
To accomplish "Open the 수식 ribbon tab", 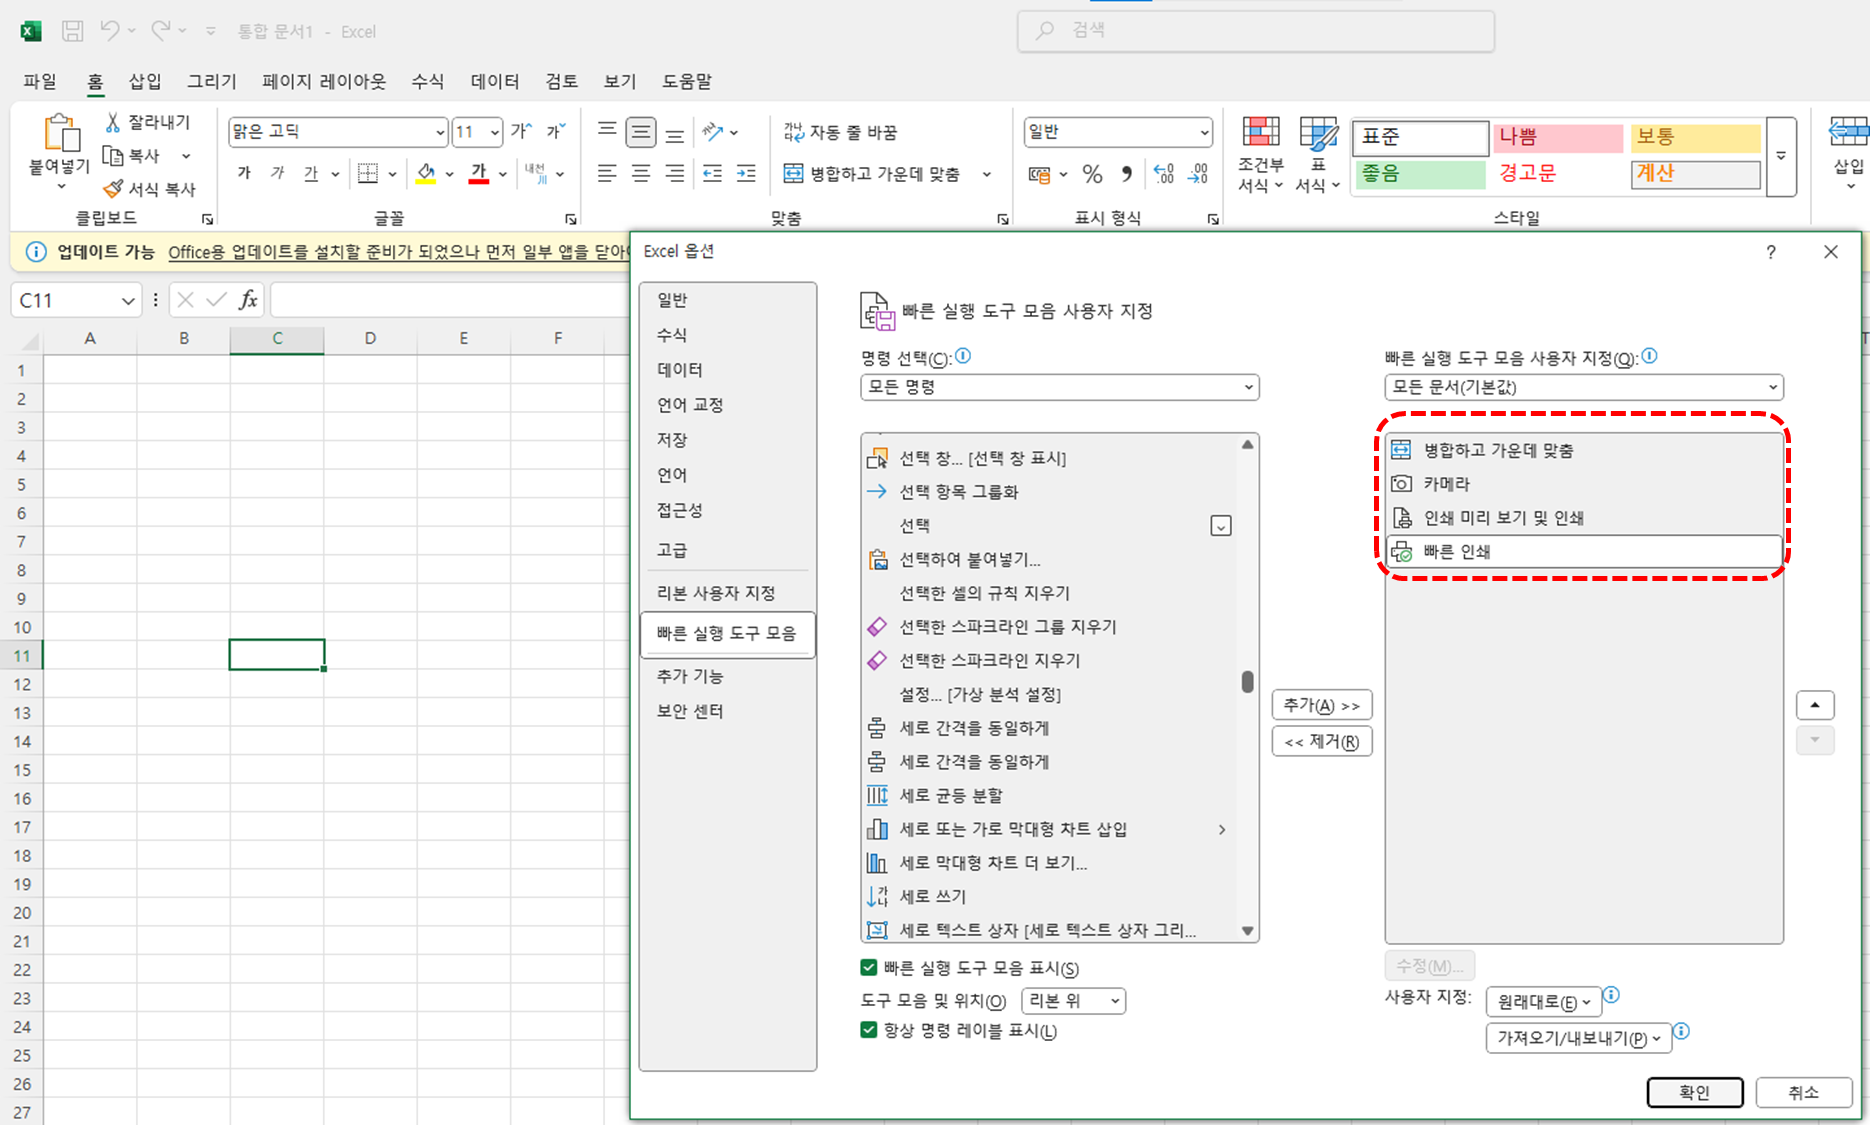I will pos(427,81).
